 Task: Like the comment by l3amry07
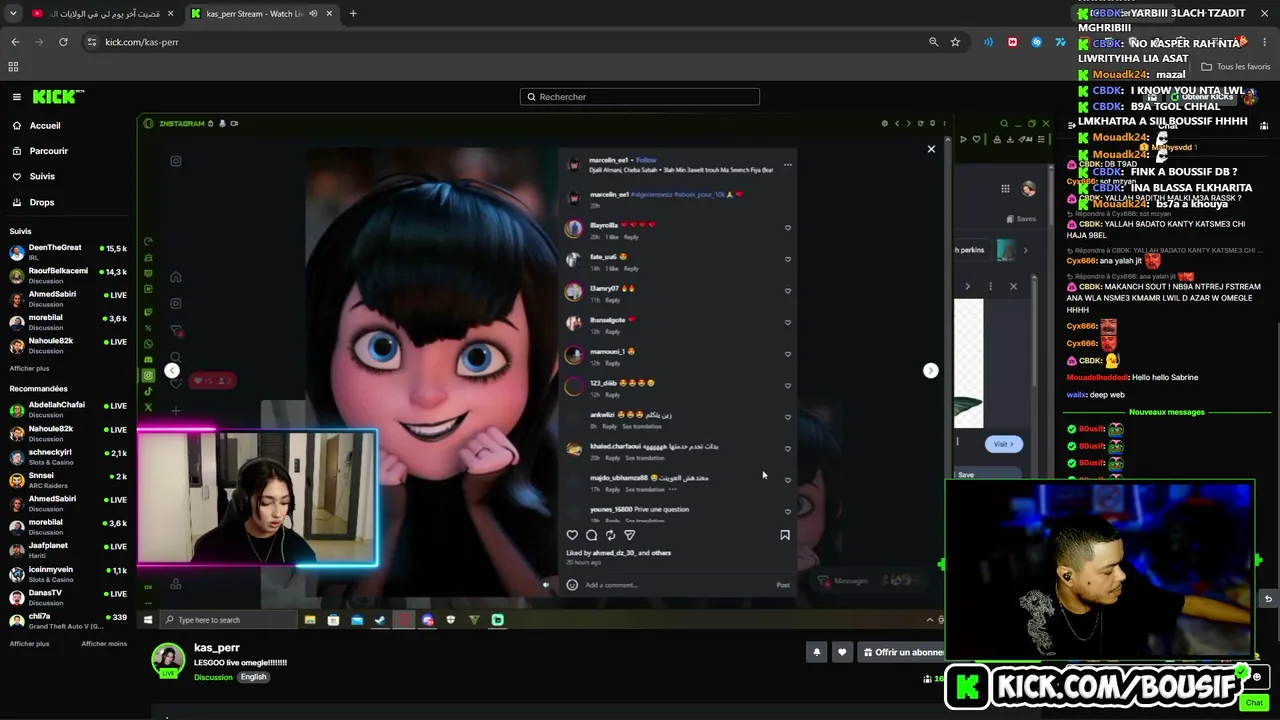[x=788, y=291]
